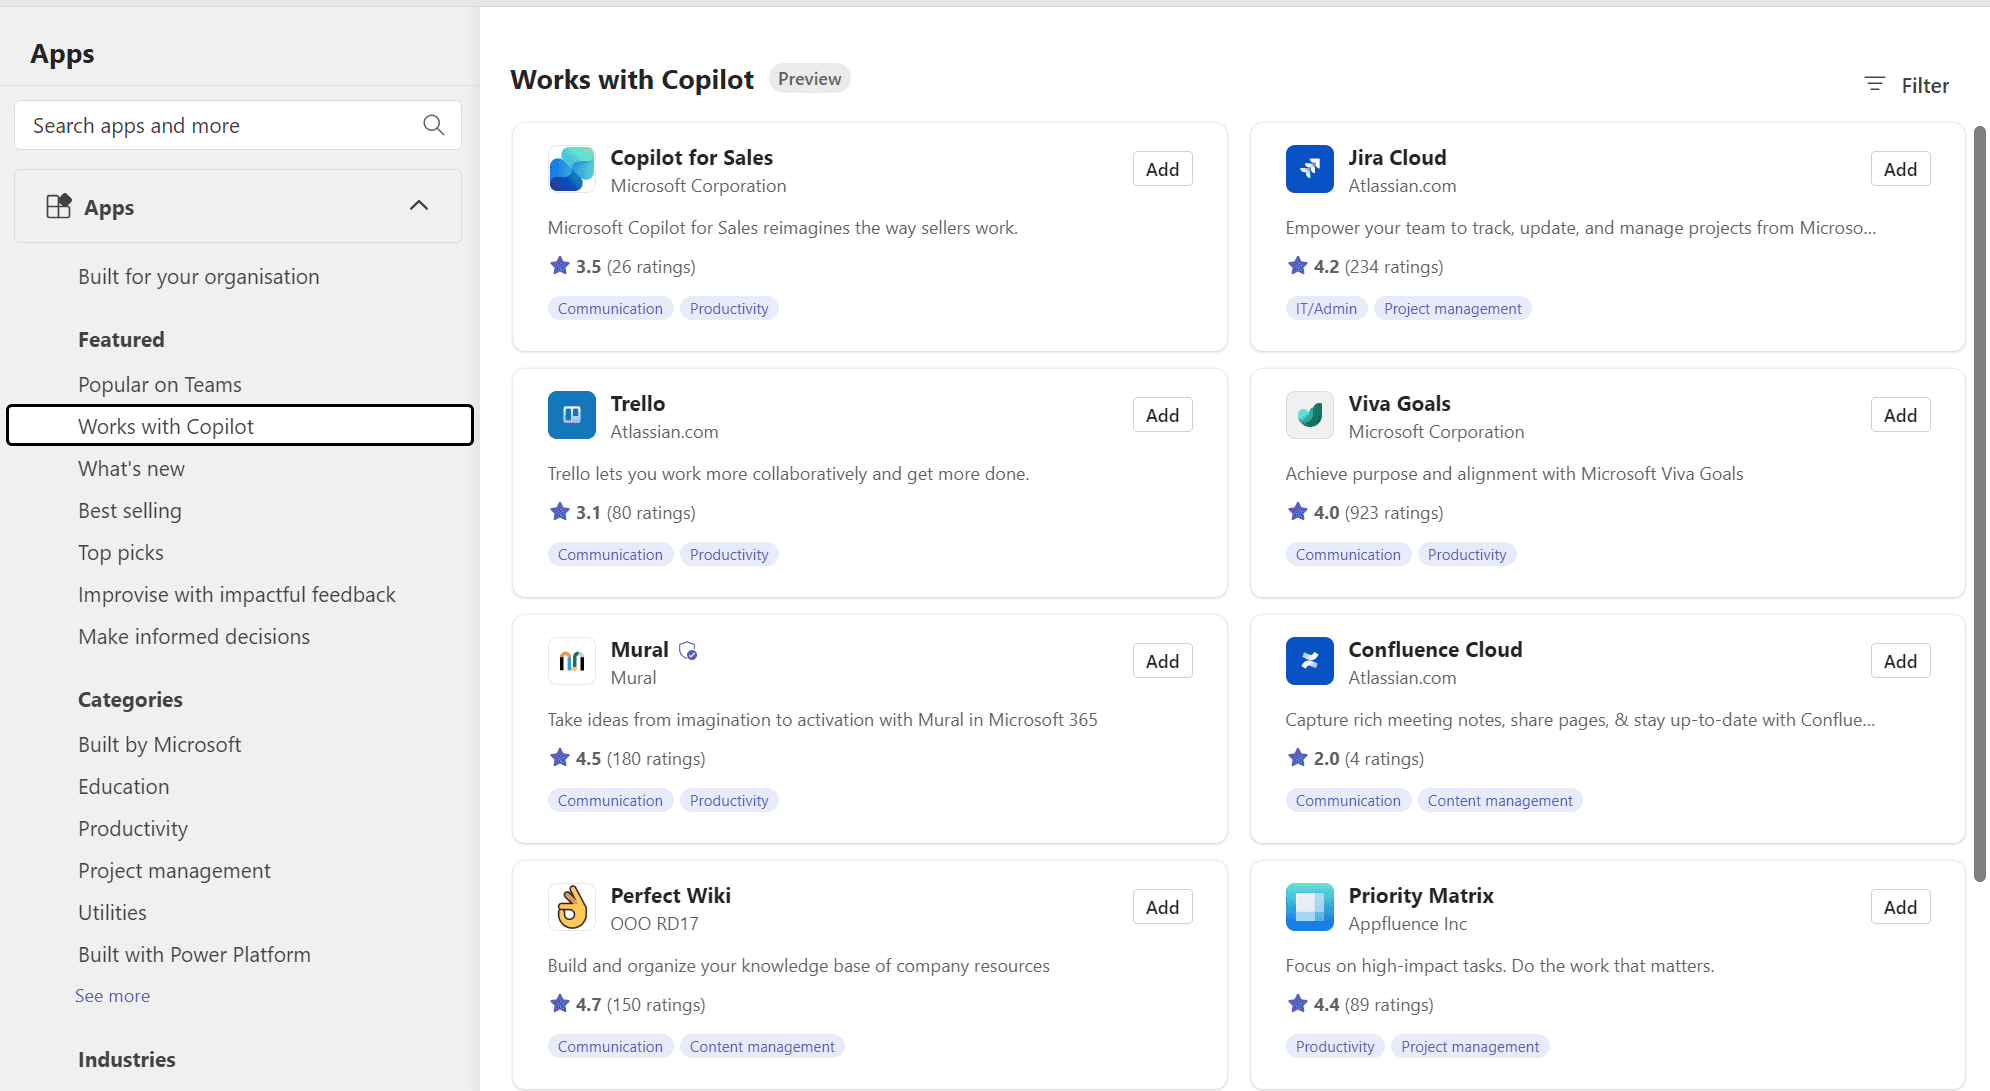This screenshot has height=1091, width=1990.
Task: Click the star rating icon for Perfect Wiki
Action: click(x=559, y=1003)
